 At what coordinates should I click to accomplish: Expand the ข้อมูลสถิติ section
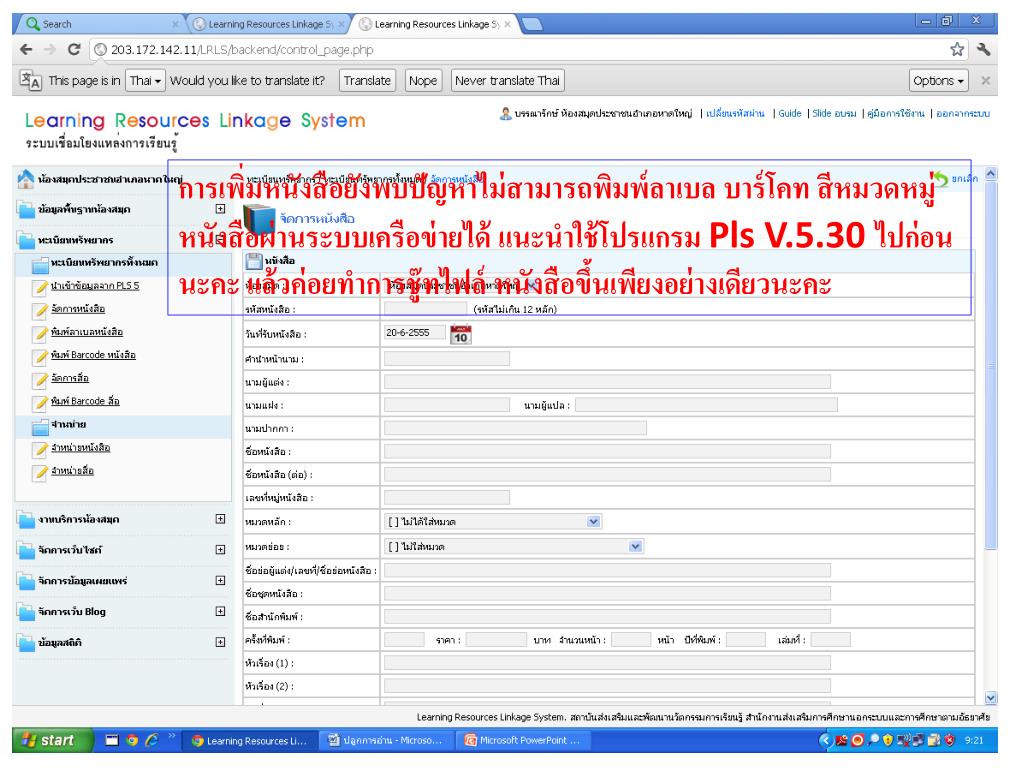tap(220, 642)
